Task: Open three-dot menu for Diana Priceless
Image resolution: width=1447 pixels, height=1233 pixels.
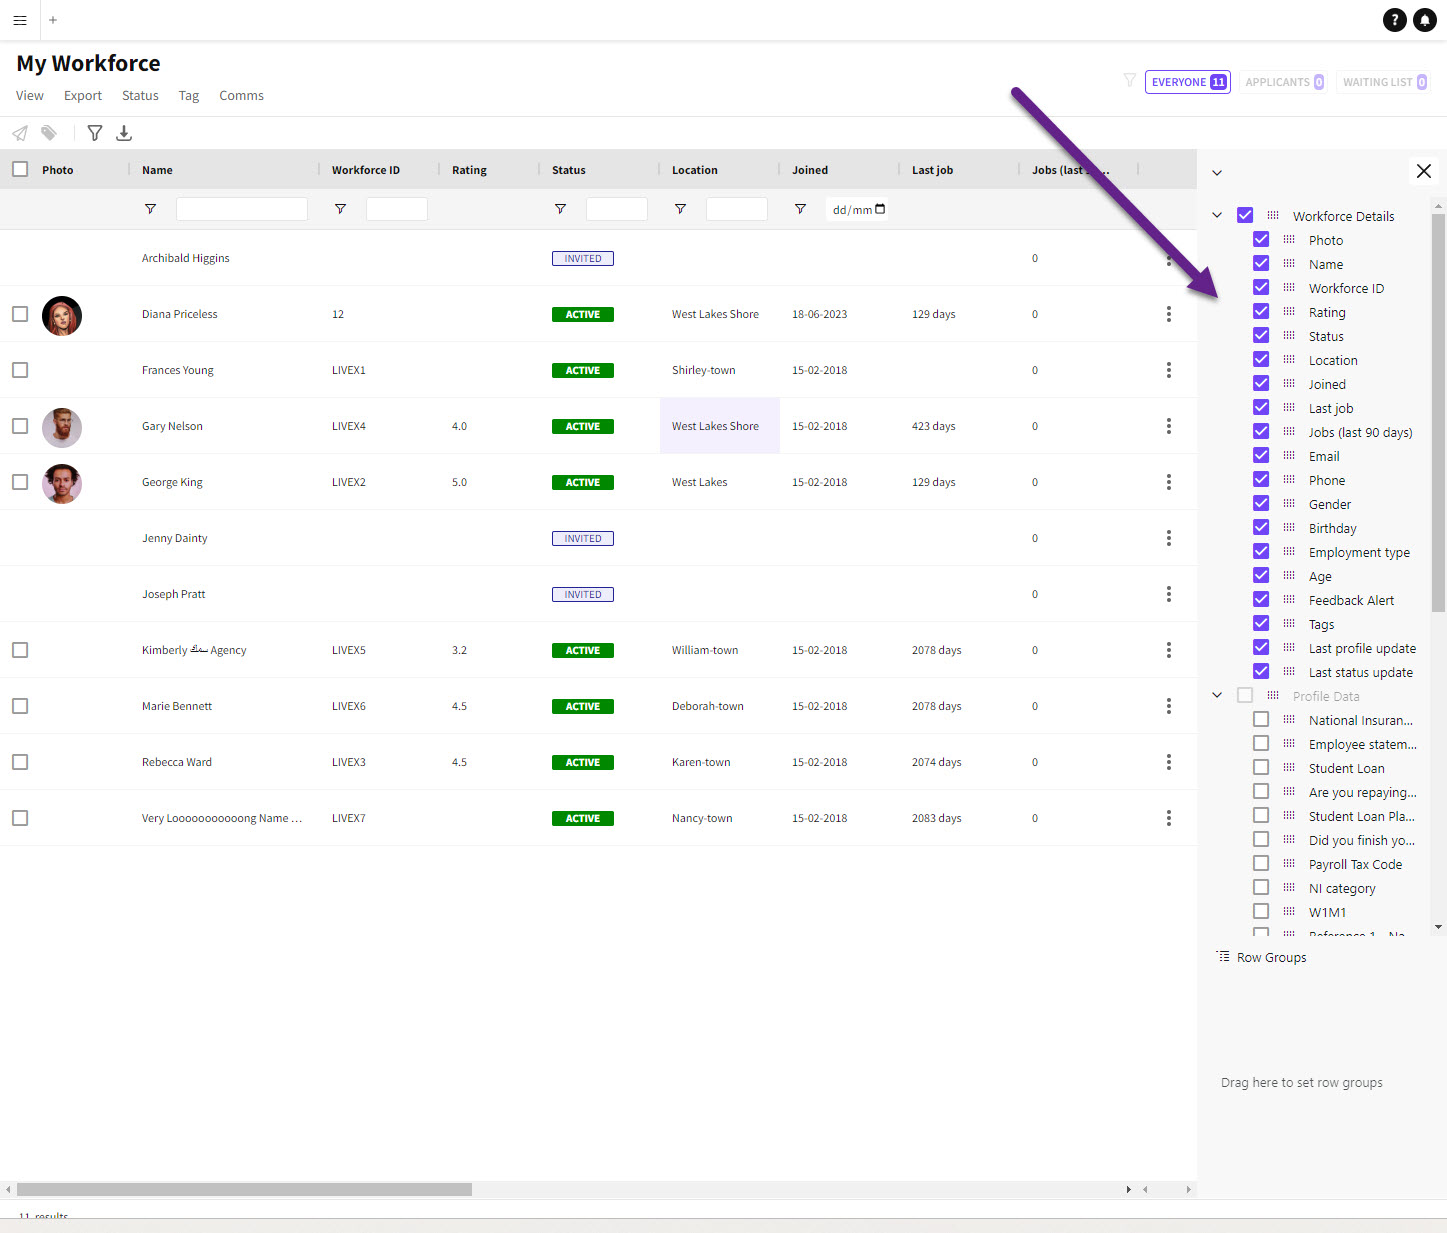Action: (x=1168, y=314)
